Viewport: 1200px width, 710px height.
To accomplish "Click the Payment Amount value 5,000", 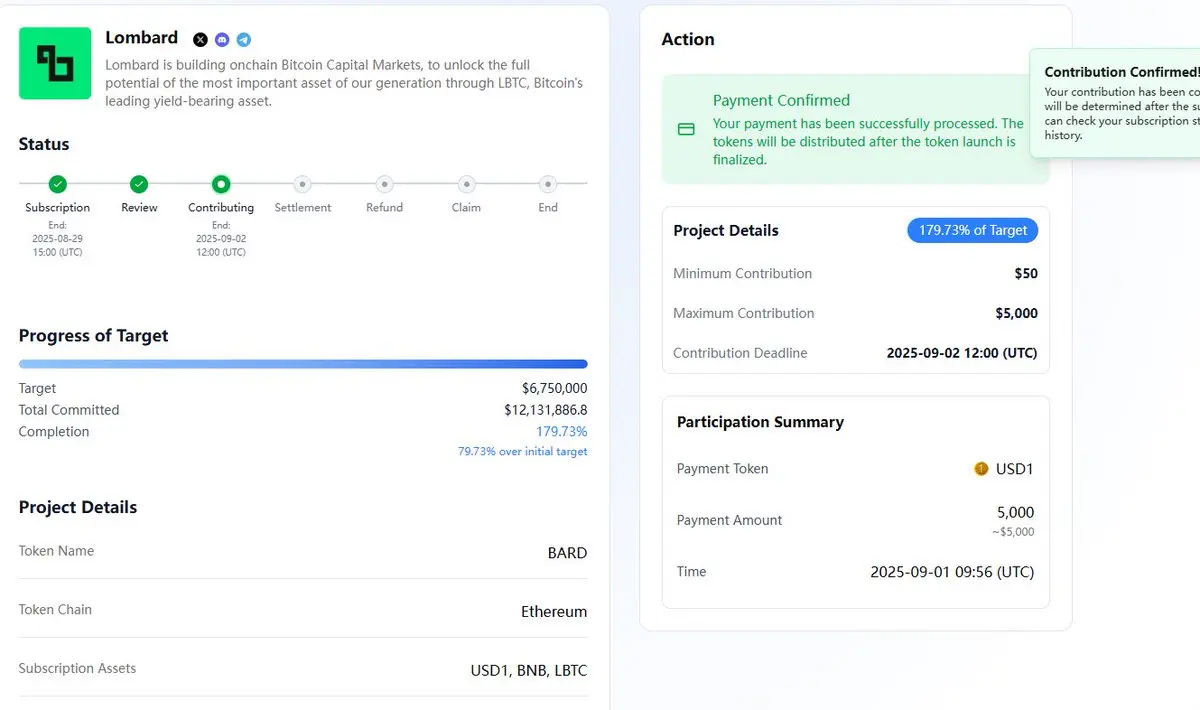I will 1016,512.
